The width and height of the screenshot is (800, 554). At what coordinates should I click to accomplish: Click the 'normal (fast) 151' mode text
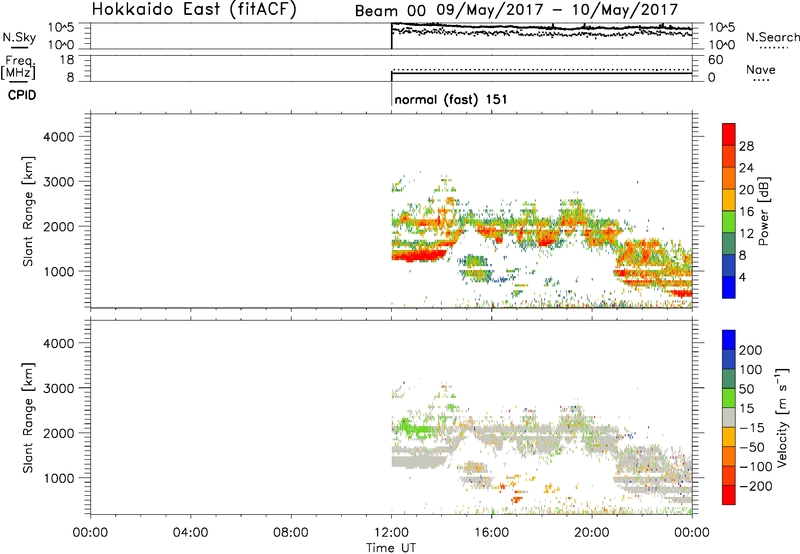(x=451, y=99)
